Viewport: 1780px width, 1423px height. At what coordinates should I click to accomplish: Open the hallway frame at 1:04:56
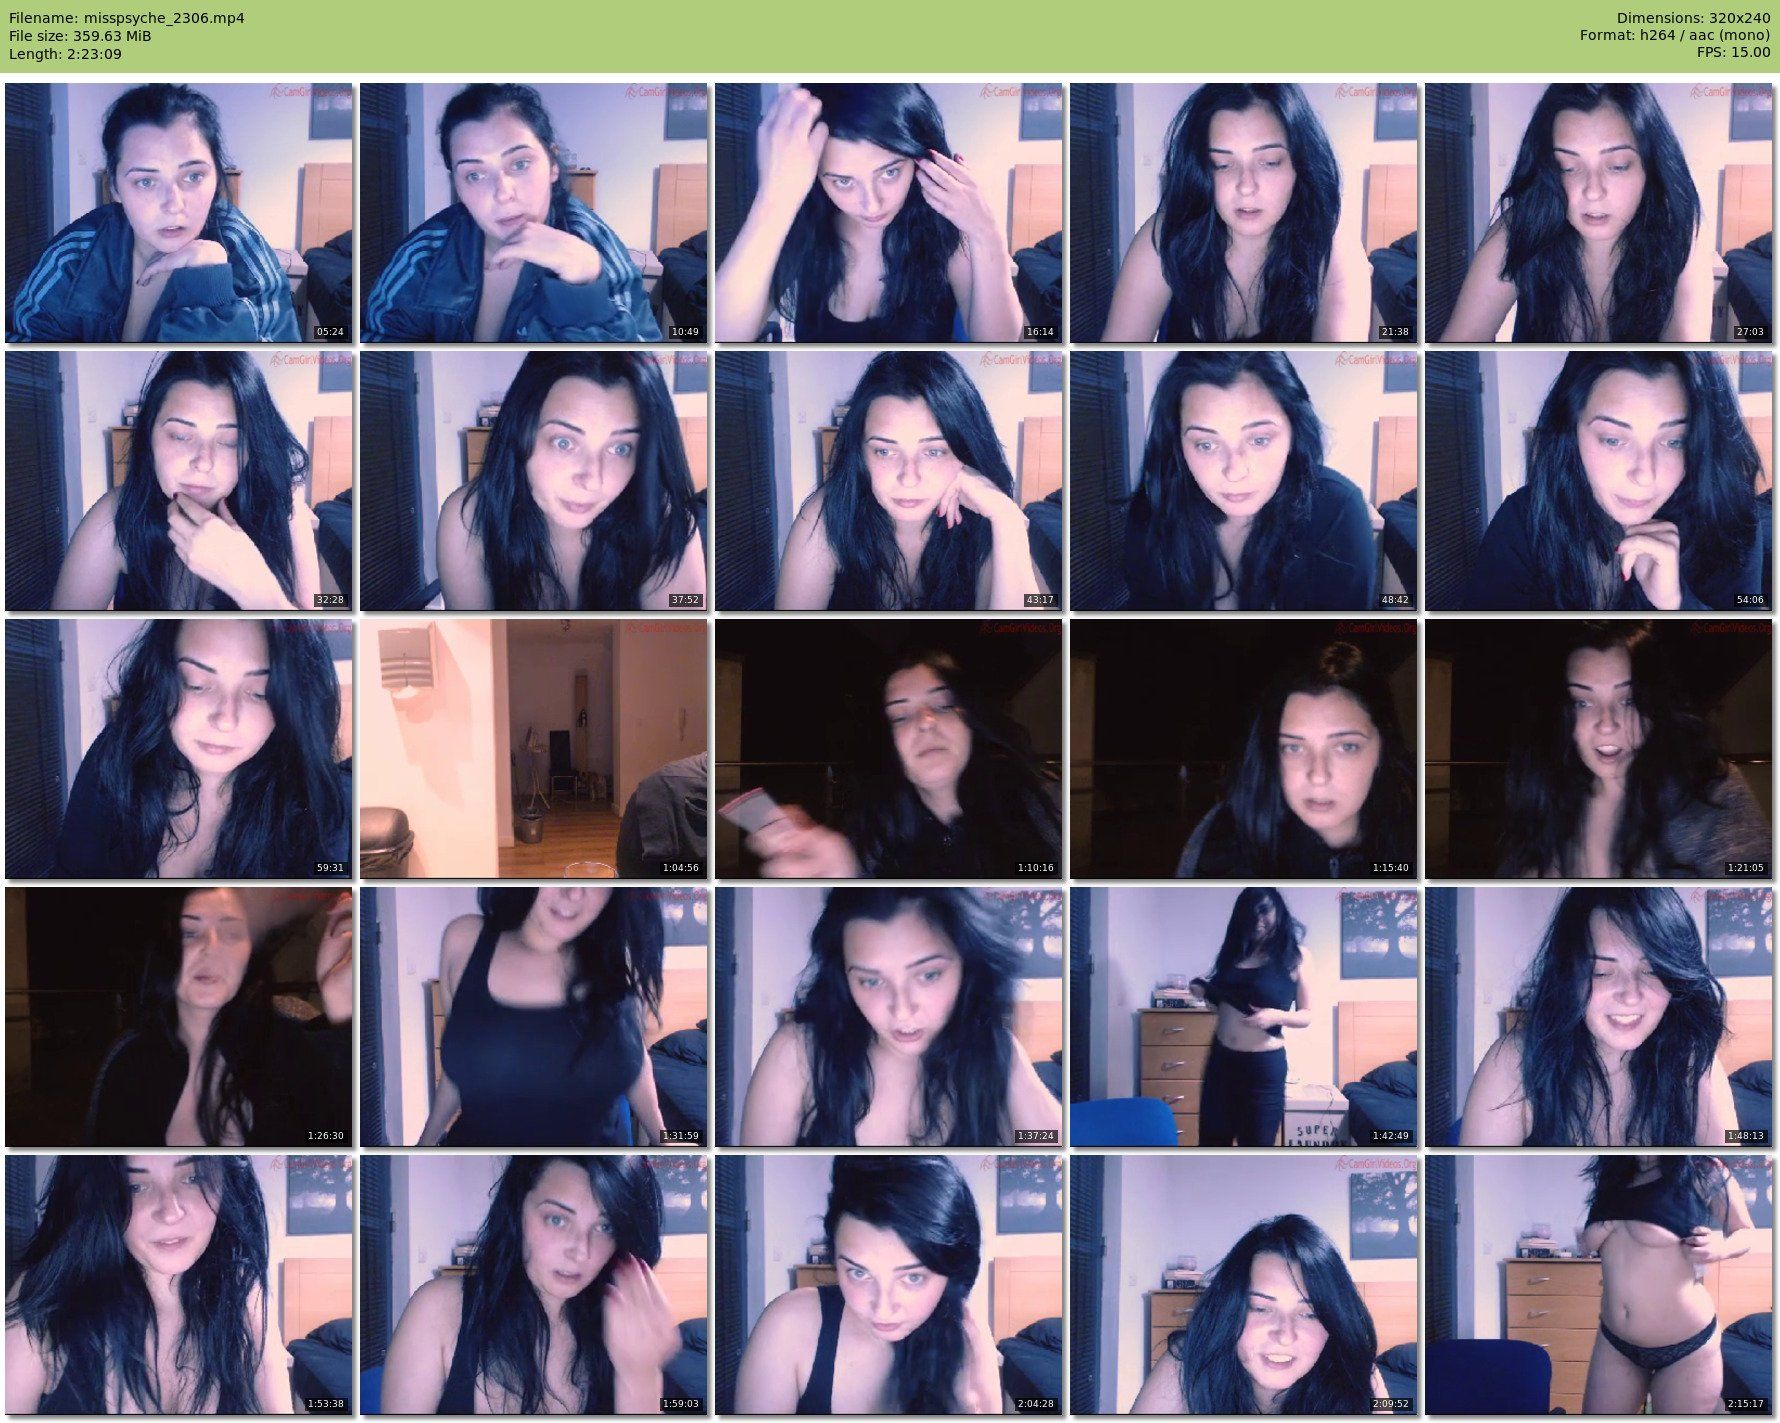click(533, 749)
